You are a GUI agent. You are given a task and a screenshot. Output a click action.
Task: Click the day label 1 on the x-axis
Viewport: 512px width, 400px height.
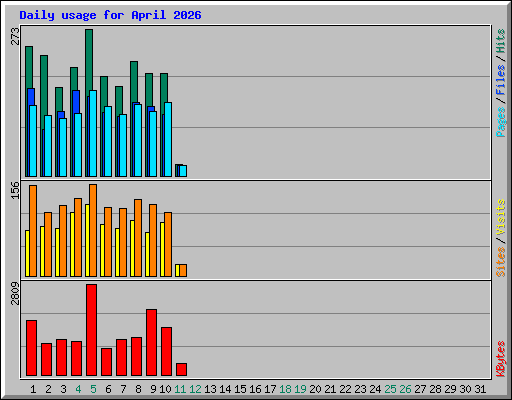33,389
